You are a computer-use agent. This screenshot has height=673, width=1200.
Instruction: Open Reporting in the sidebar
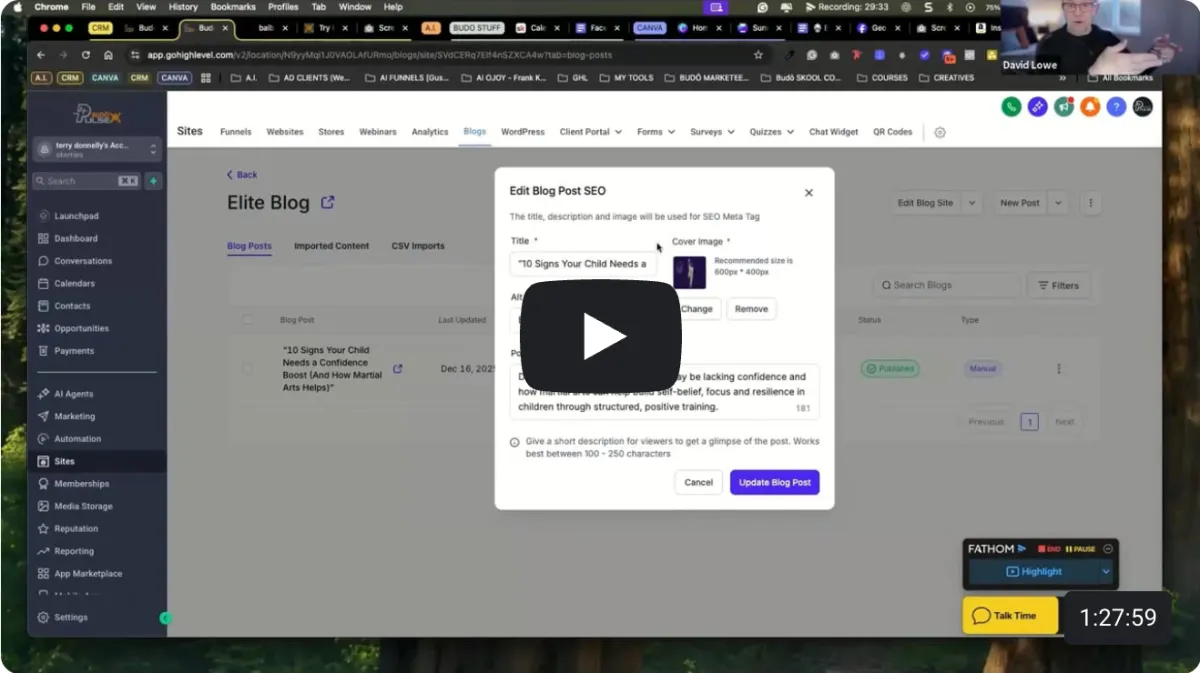coord(74,551)
